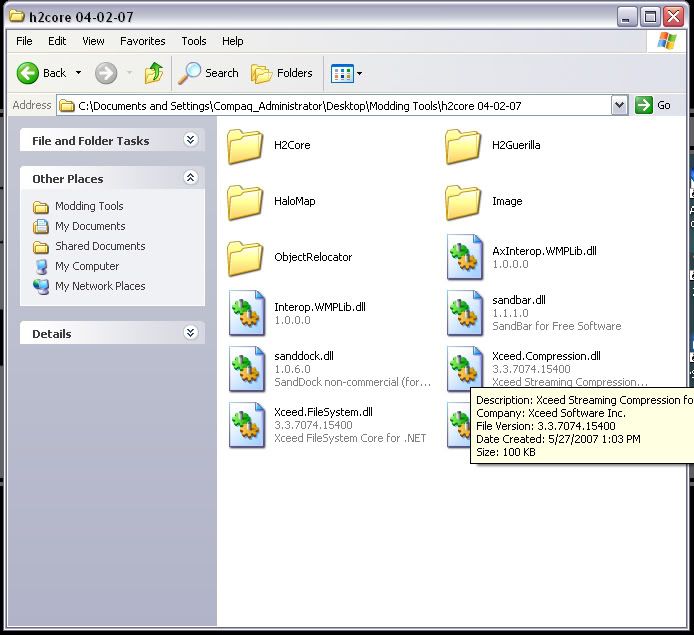Maximize the h2core 04-02-07 window

coord(650,17)
